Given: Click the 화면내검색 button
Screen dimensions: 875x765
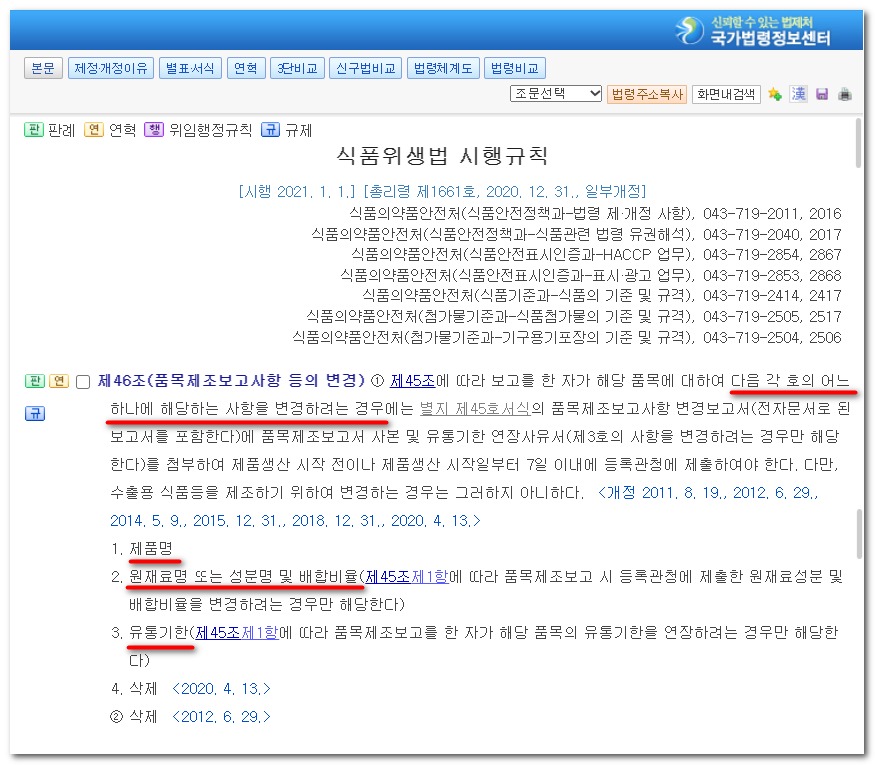Looking at the screenshot, I should [x=726, y=94].
